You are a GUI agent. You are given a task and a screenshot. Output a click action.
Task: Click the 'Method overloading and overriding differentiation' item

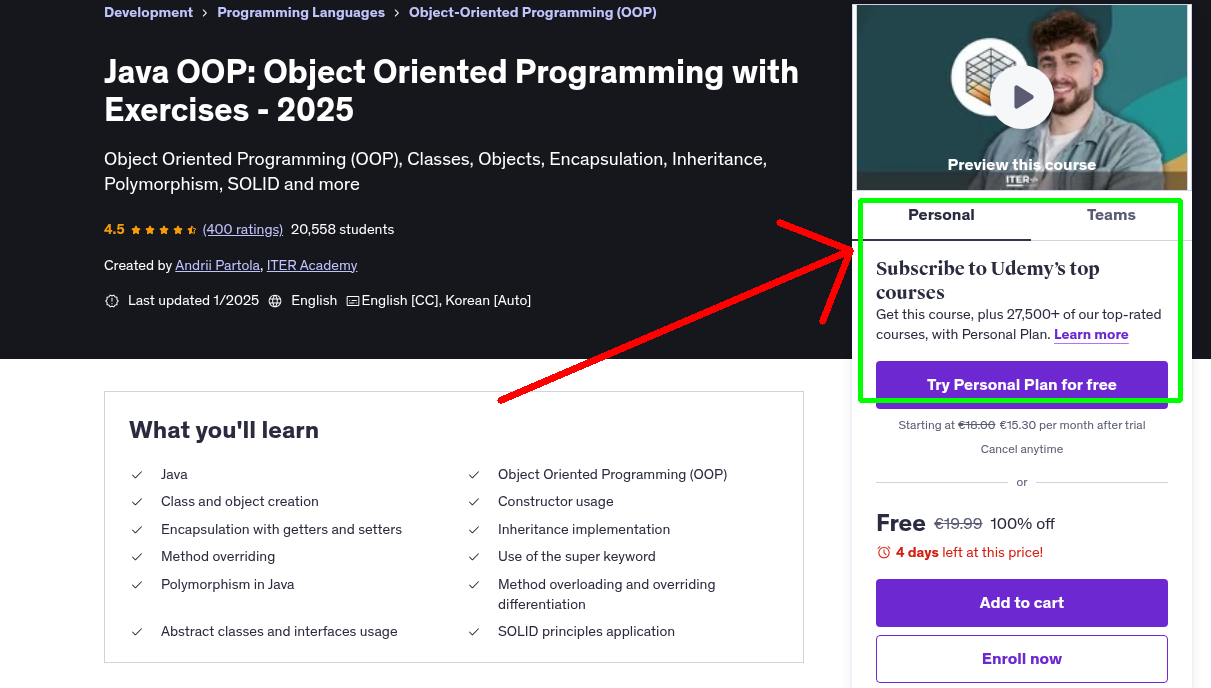coord(607,595)
